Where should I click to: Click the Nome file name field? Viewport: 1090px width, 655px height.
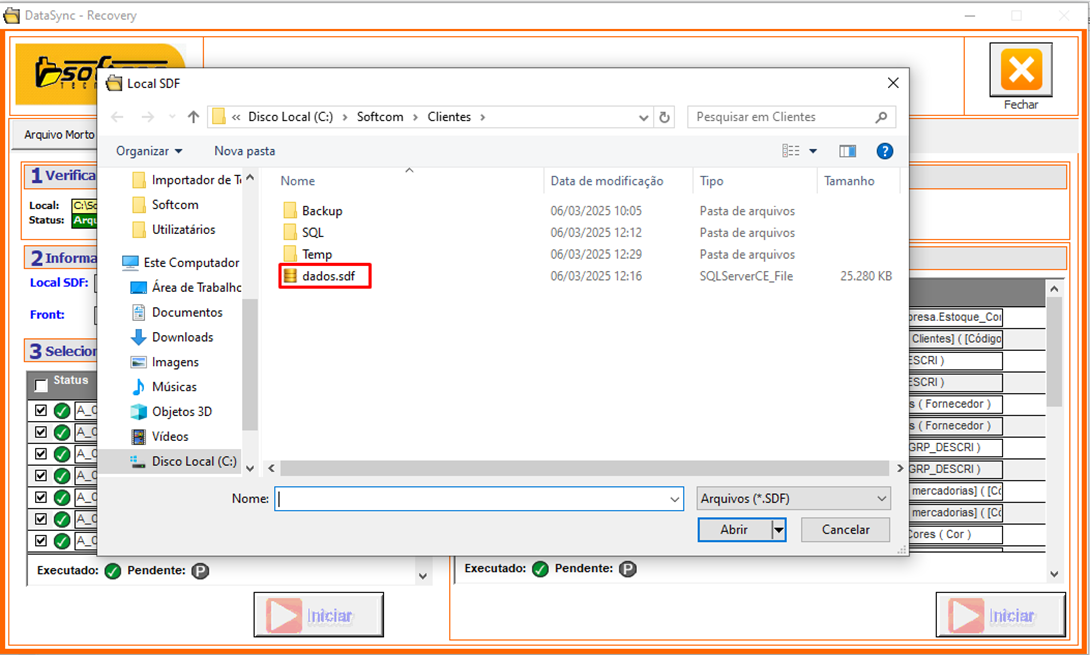470,498
